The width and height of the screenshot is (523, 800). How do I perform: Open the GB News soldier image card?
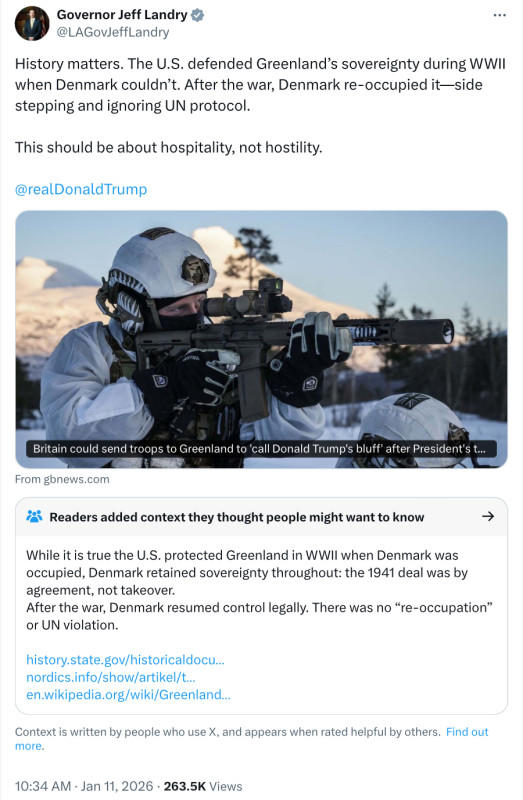click(x=261, y=339)
